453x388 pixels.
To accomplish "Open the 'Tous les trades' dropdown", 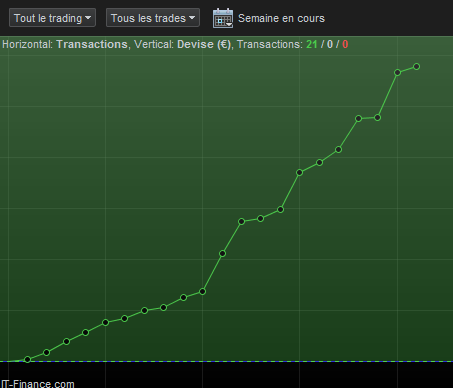I will (x=153, y=18).
